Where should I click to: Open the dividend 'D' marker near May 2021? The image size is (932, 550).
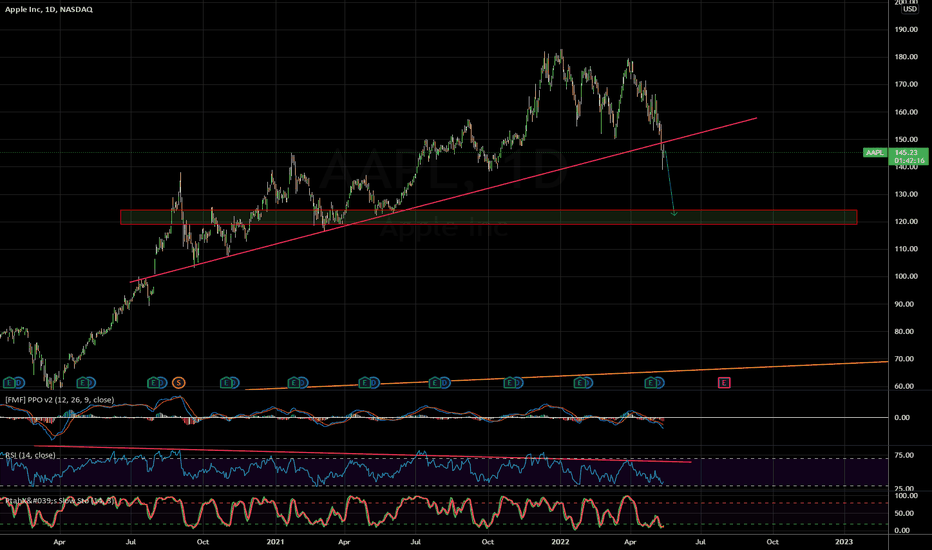tap(373, 383)
